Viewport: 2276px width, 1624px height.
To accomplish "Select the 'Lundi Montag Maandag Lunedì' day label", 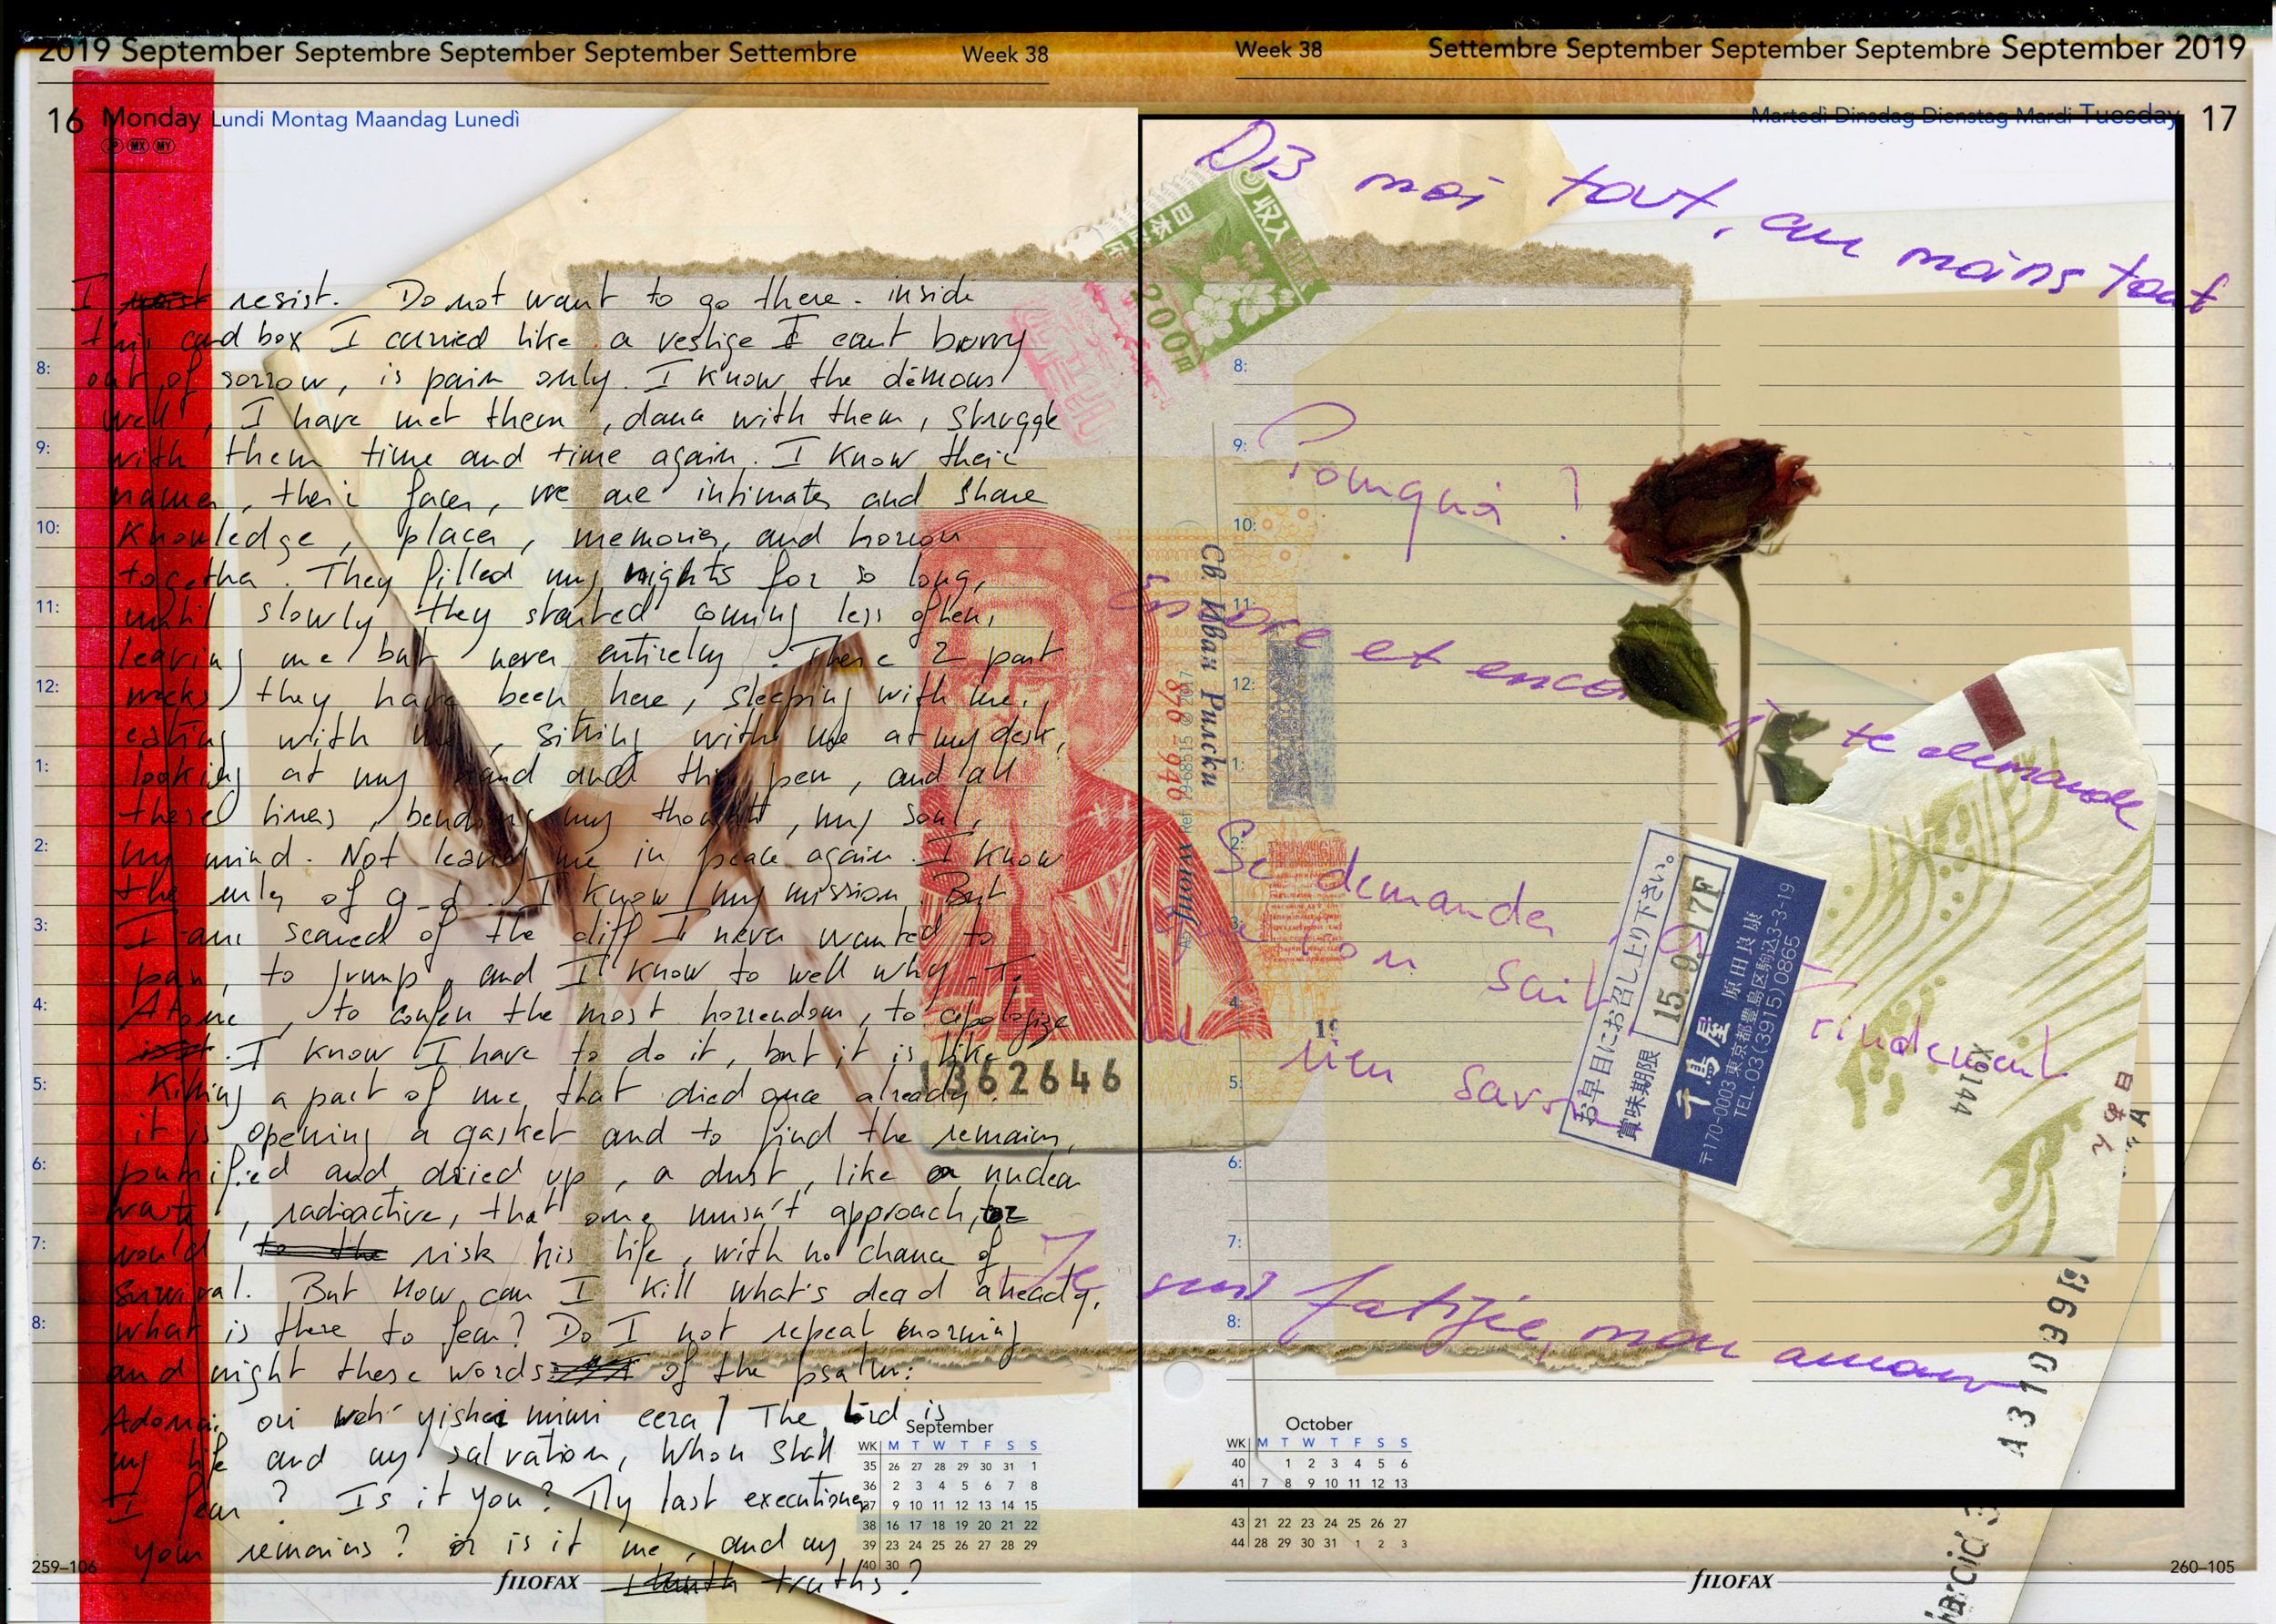I will click(366, 120).
